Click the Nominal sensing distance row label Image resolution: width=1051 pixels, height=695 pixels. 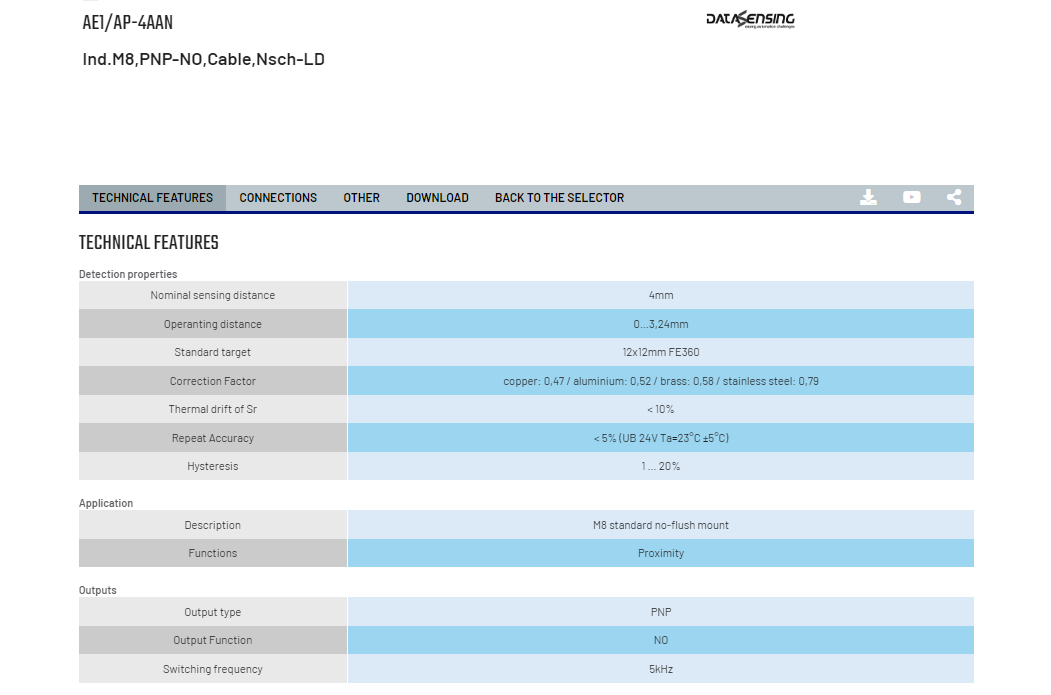tap(212, 295)
